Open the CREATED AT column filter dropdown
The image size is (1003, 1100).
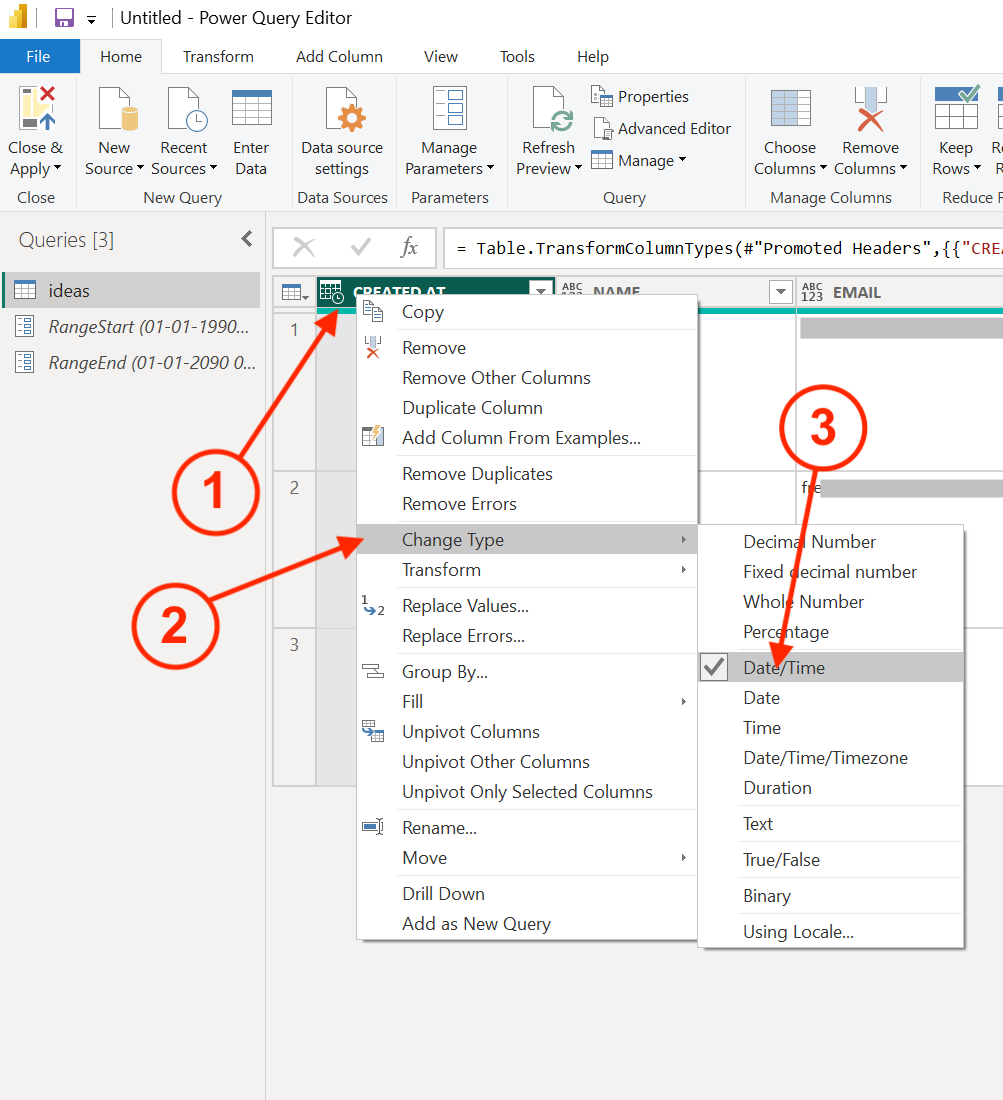point(541,292)
